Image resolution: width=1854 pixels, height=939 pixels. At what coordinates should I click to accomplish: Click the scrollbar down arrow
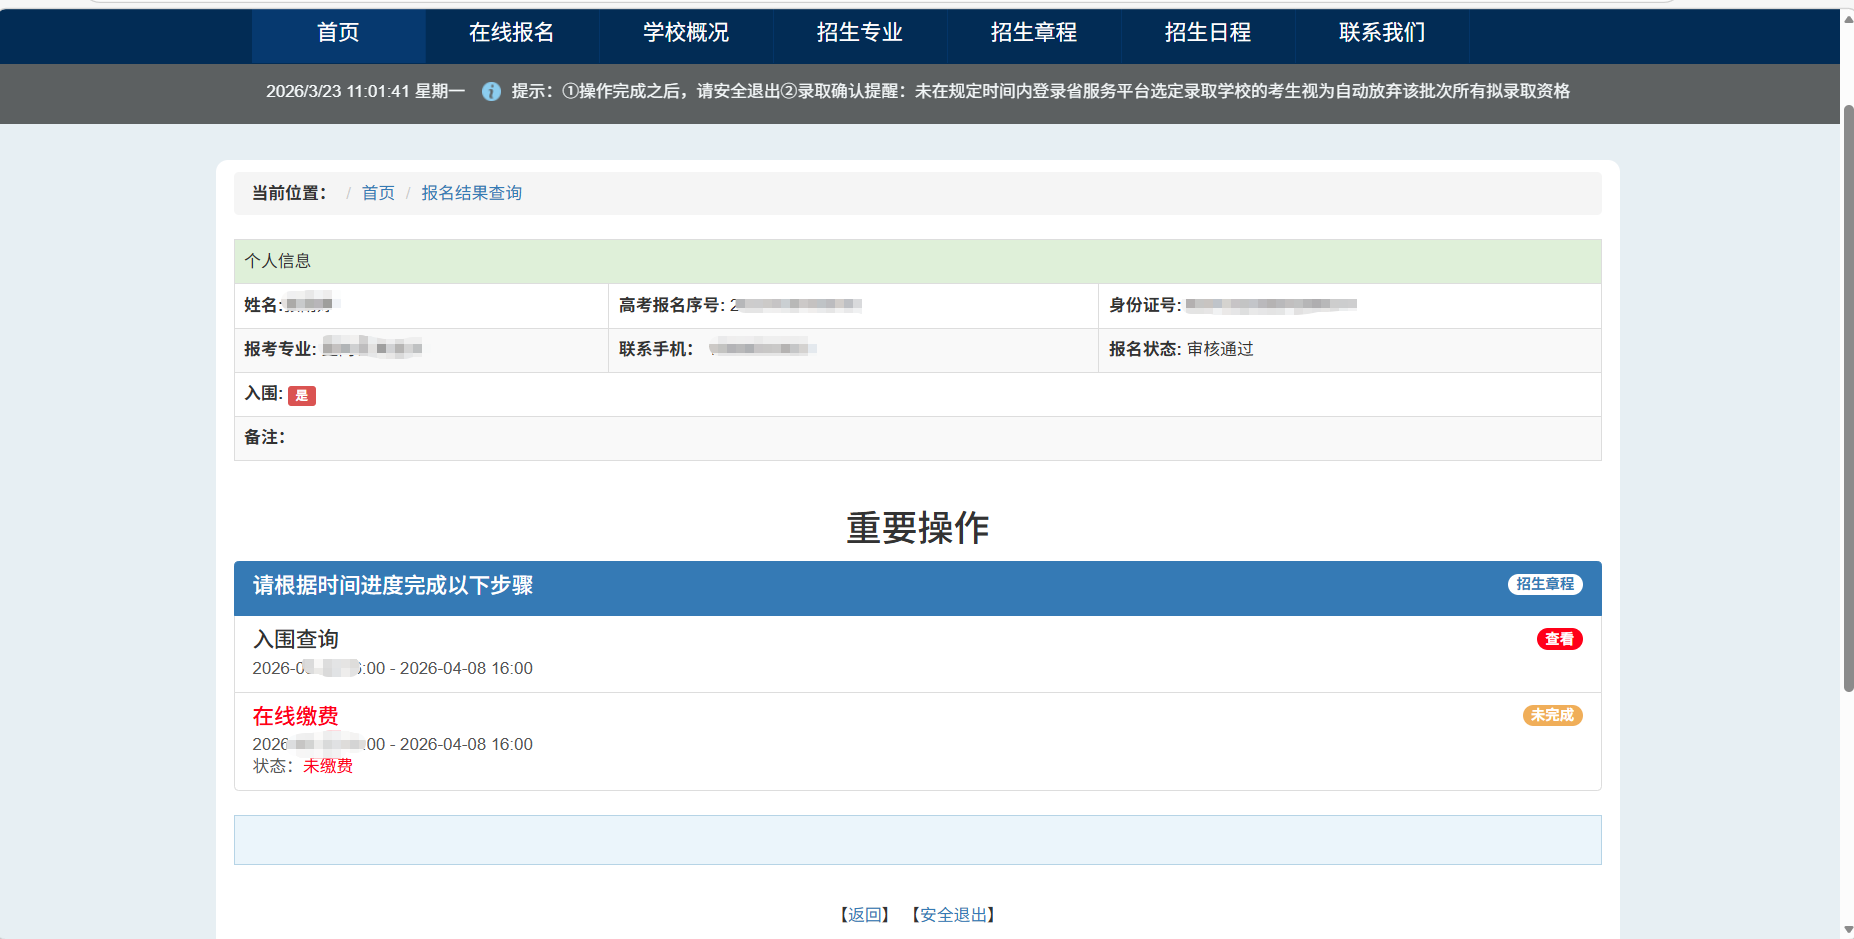coord(1848,930)
